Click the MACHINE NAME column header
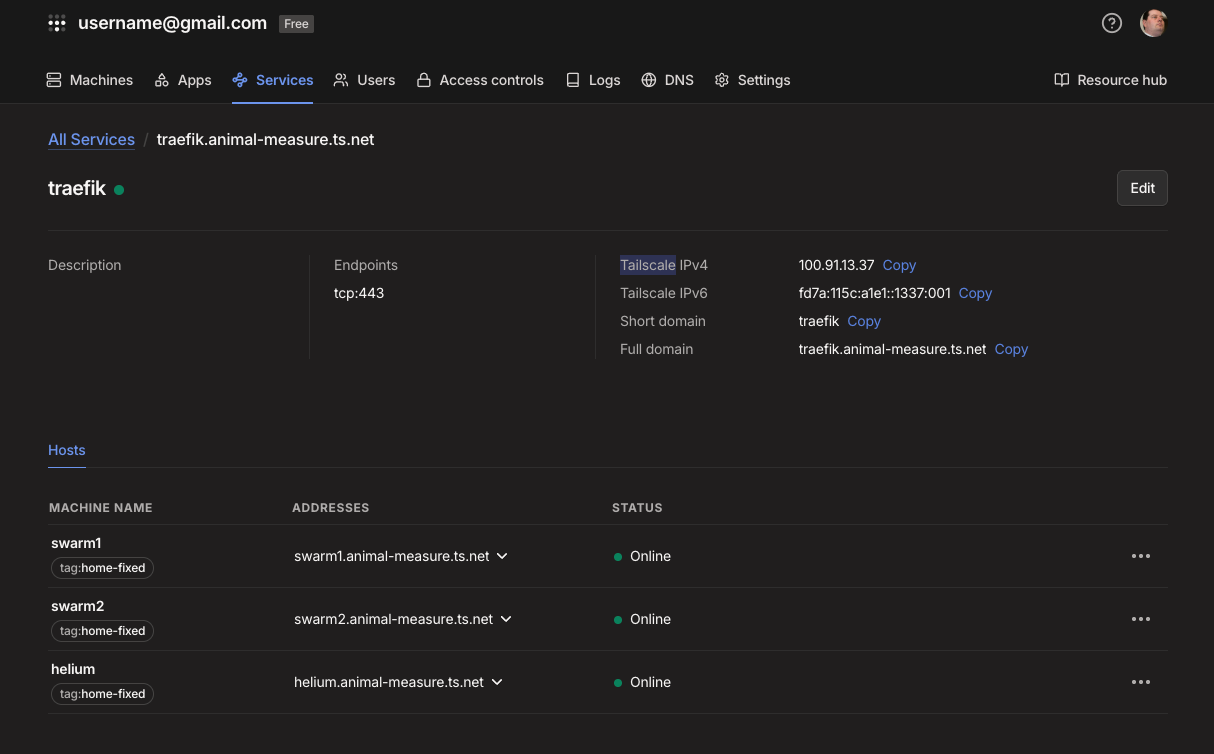1214x754 pixels. click(x=101, y=508)
